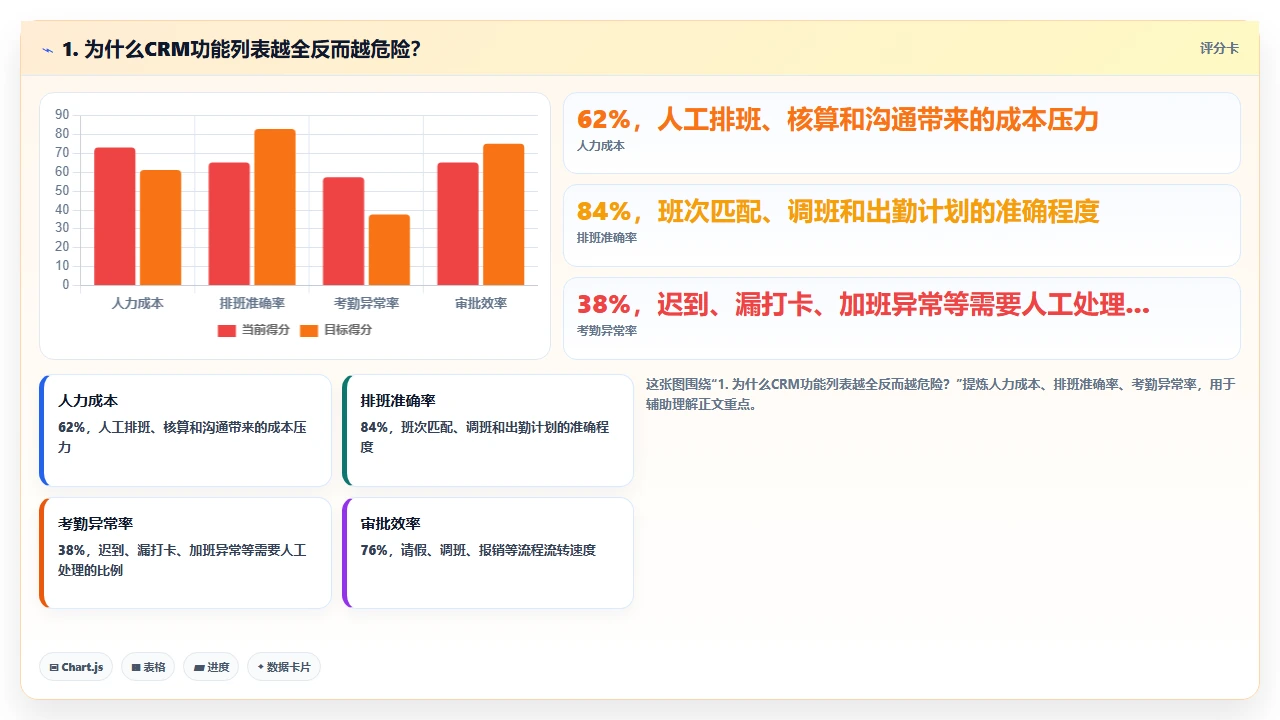Toggle the 当前得分 legend swatch
This screenshot has height=720, width=1280.
click(227, 330)
